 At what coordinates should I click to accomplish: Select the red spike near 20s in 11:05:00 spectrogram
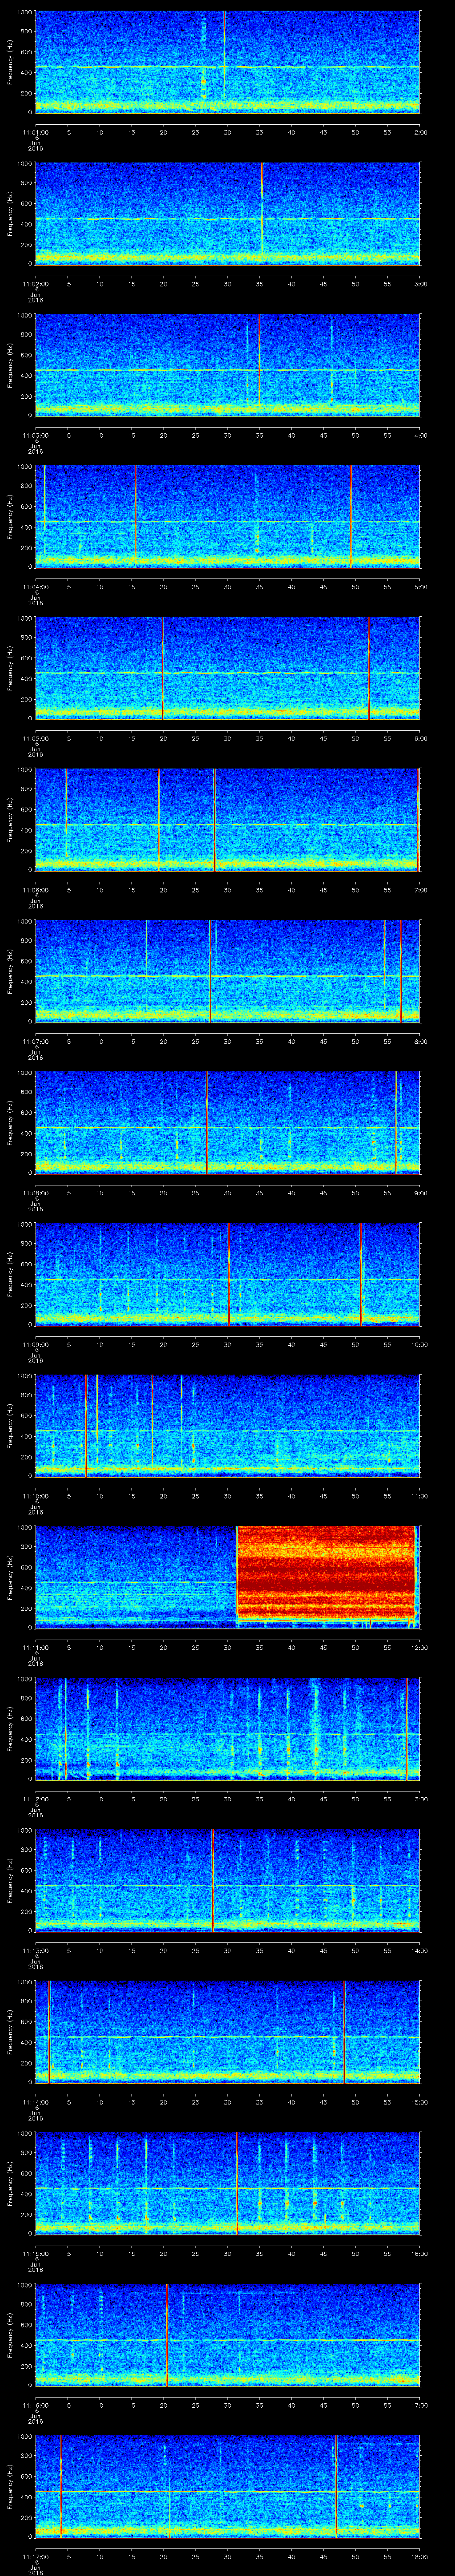click(162, 668)
